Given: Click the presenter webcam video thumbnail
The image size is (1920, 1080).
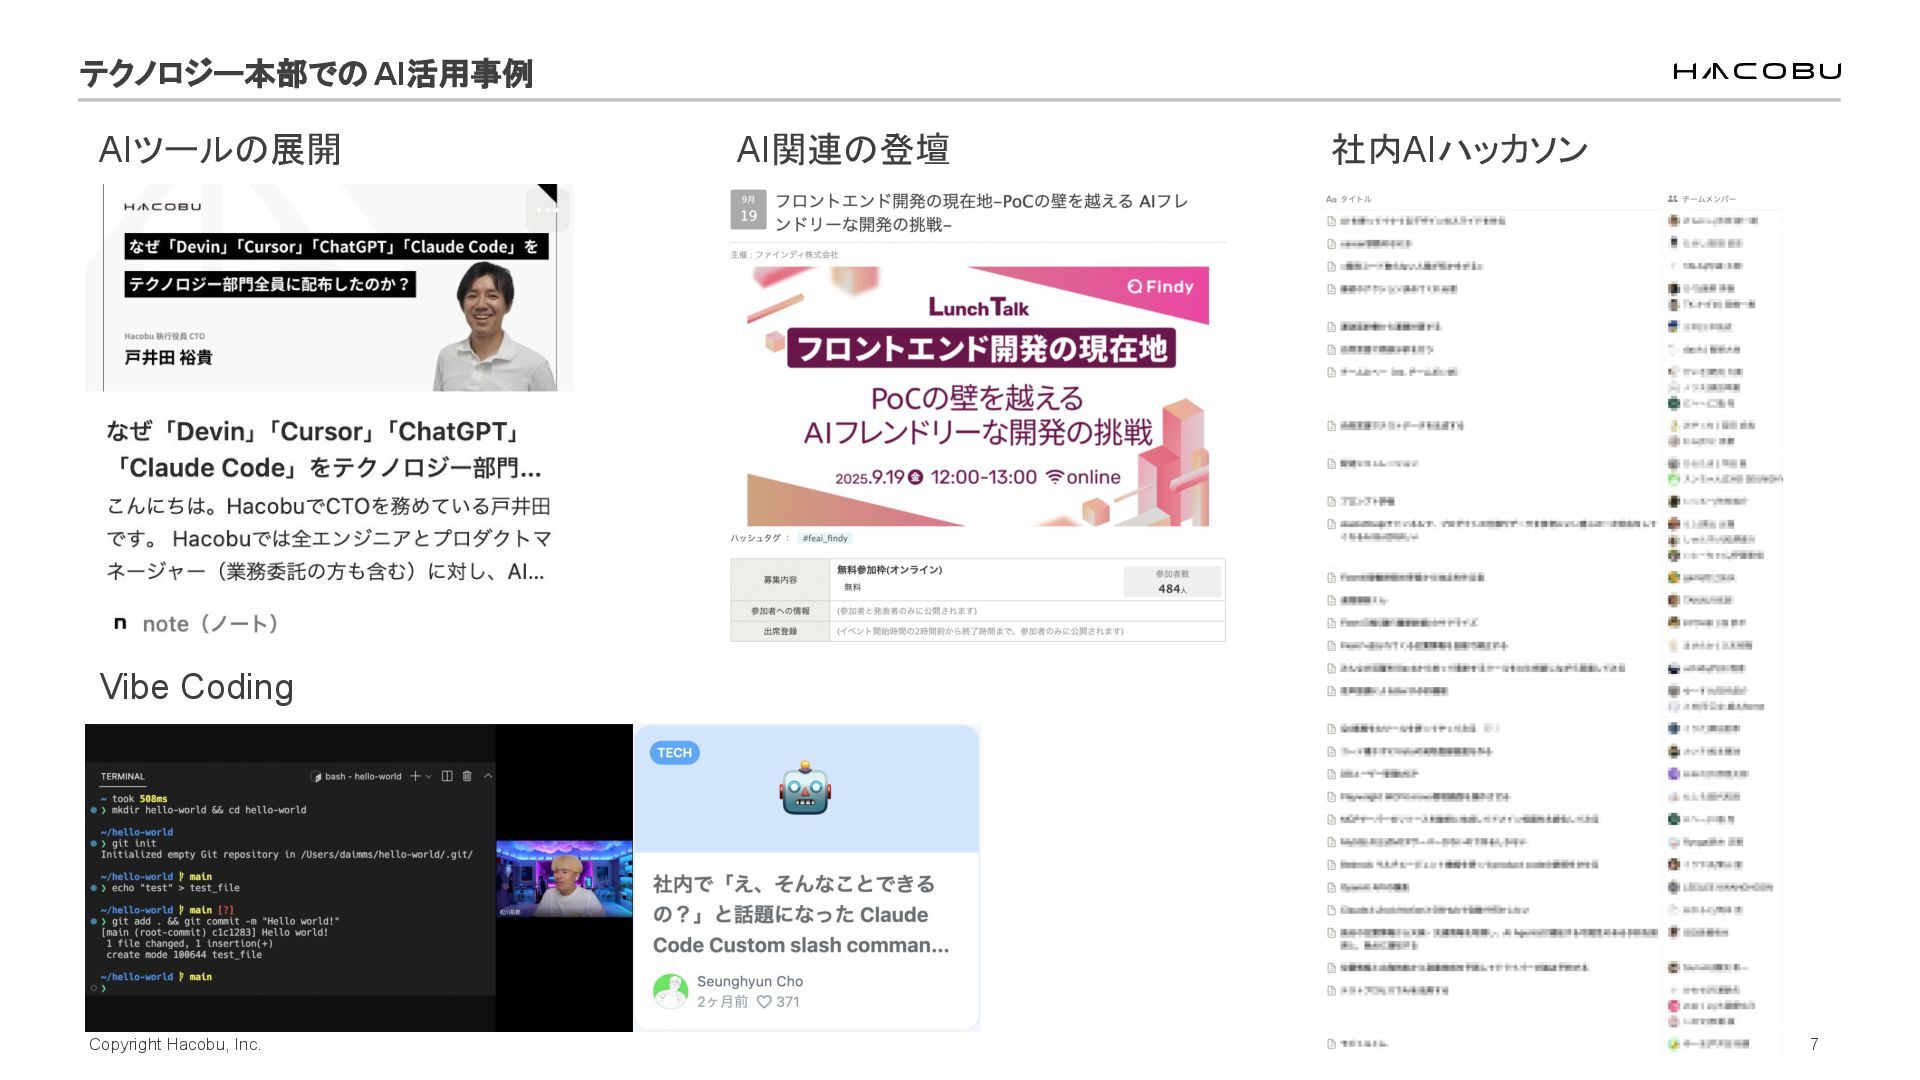Looking at the screenshot, I should coord(564,879).
